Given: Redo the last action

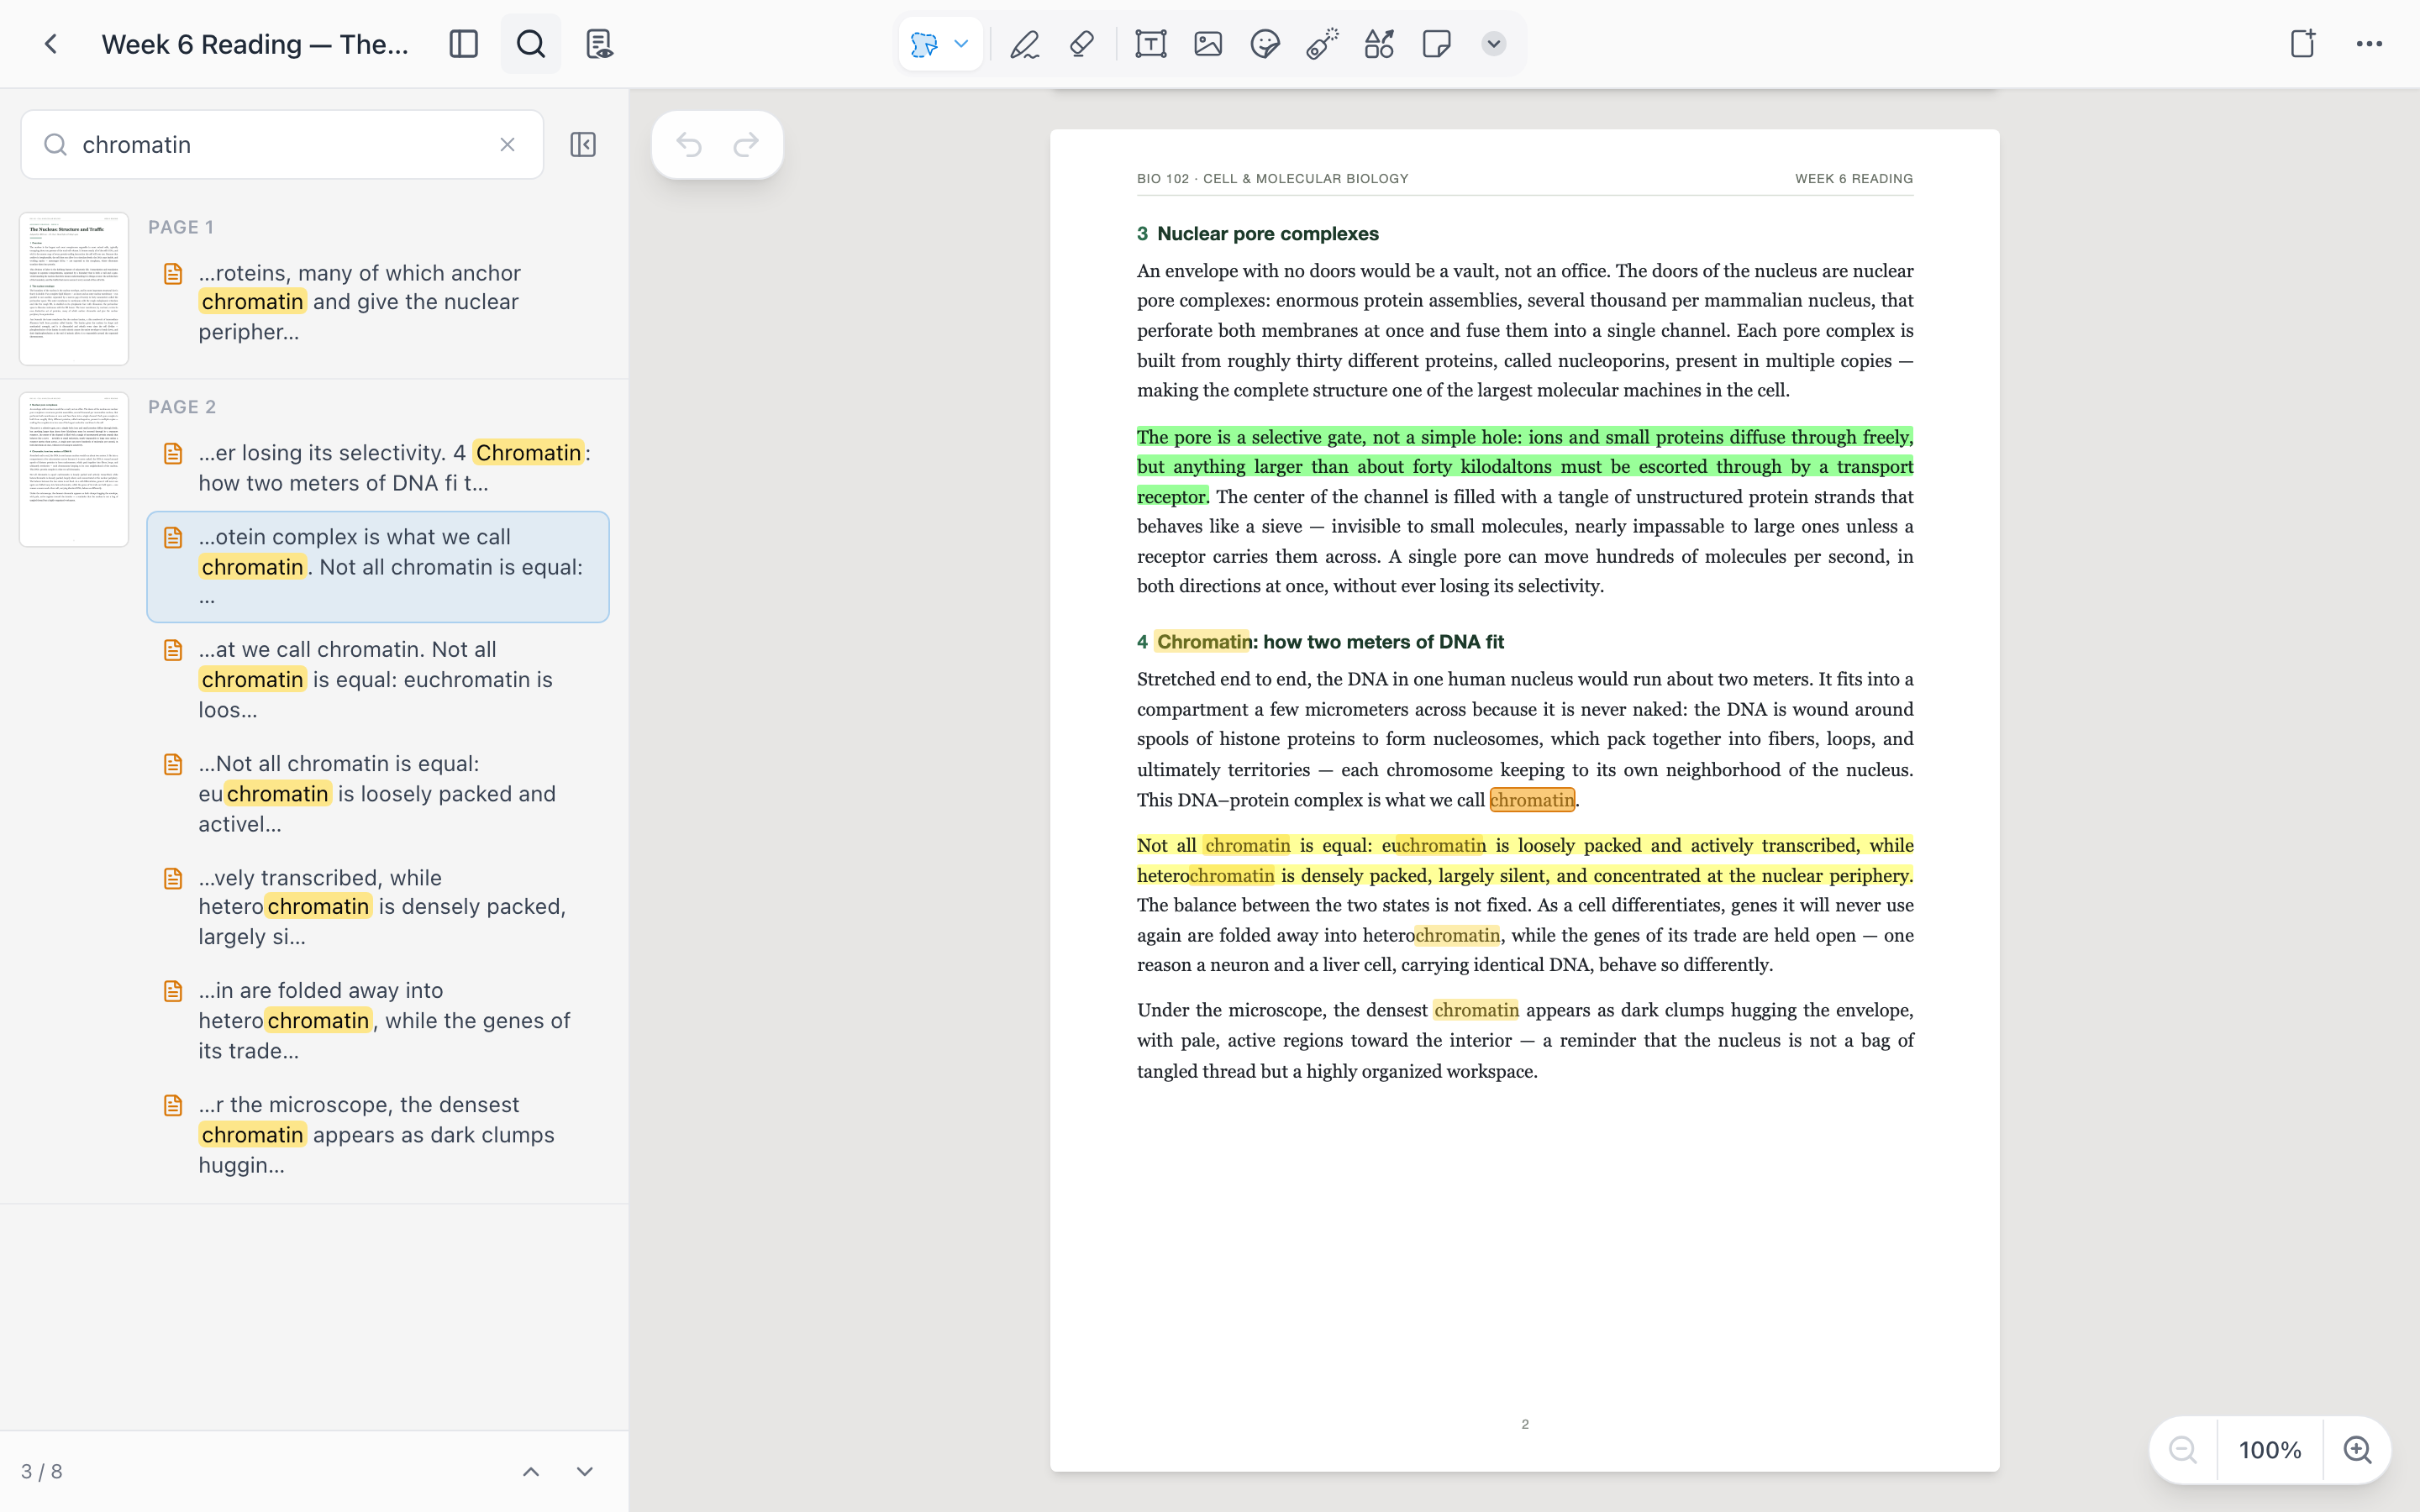Looking at the screenshot, I should click(746, 145).
